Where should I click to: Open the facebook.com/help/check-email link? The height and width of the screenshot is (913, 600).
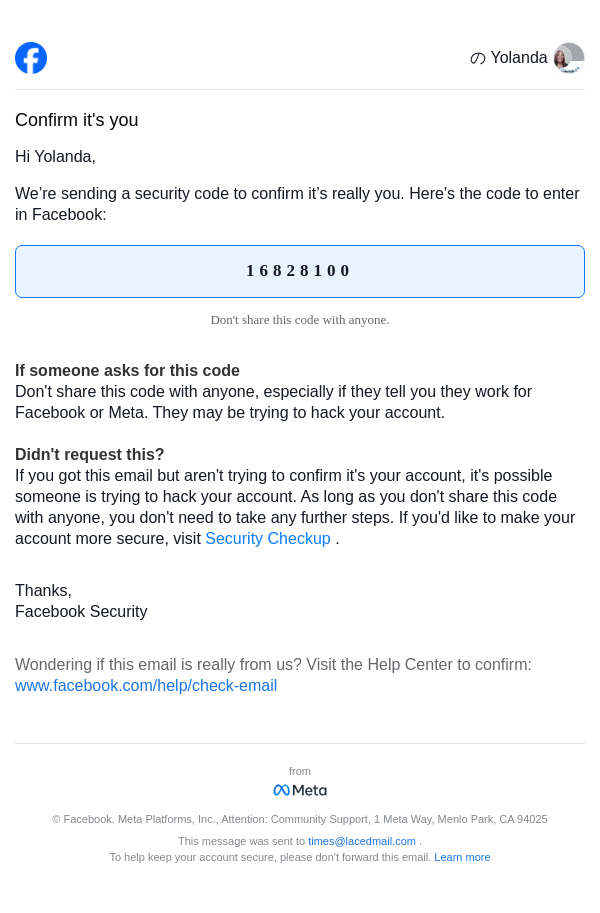click(146, 686)
